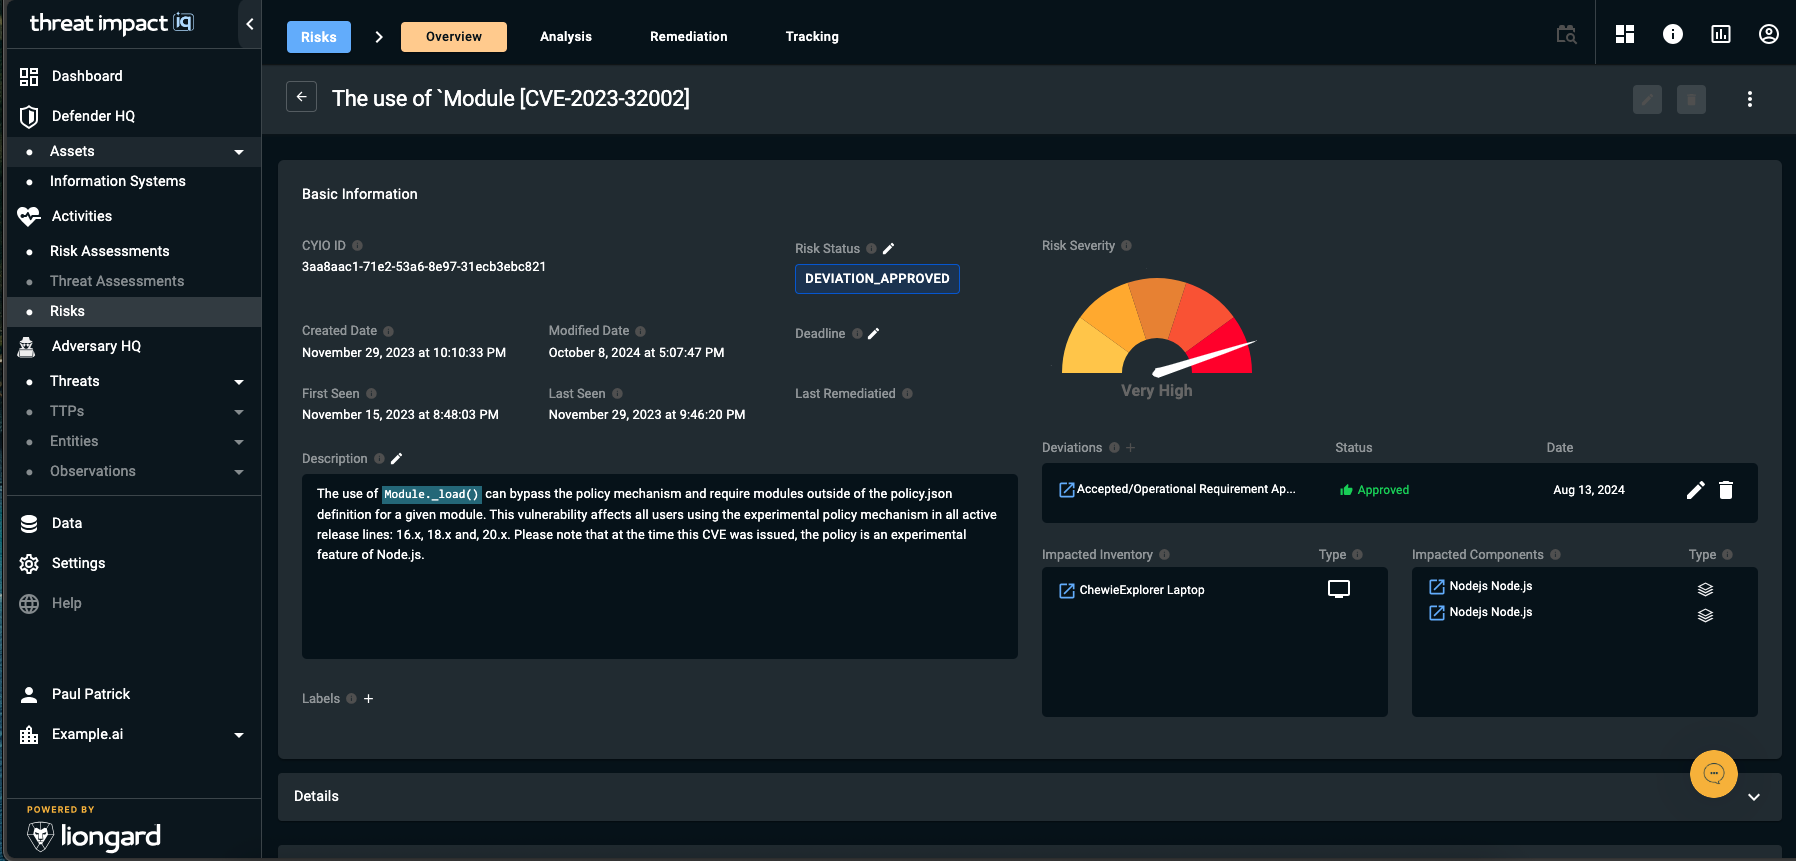Click the Description text box
This screenshot has height=861, width=1796.
tap(660, 566)
